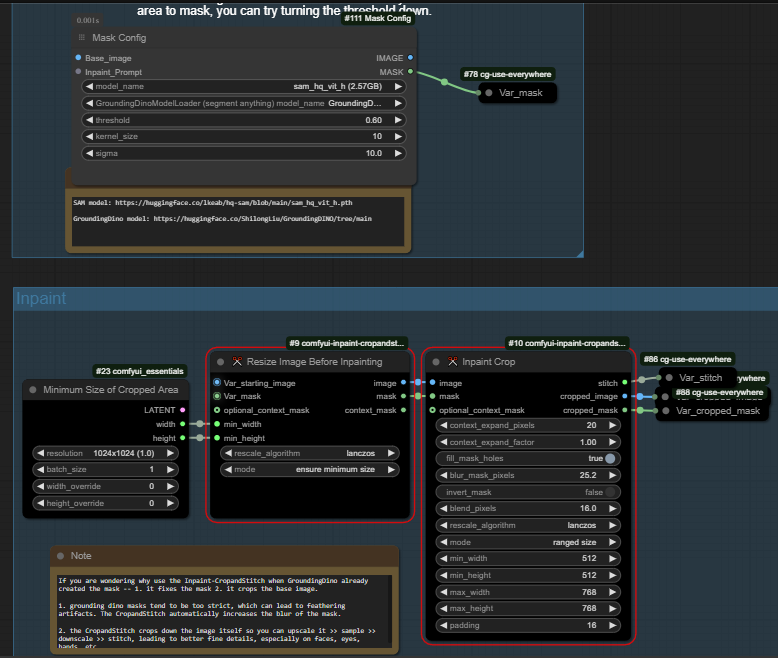The width and height of the screenshot is (778, 658).
Task: Click the #10 comfyui-inpaint-cropandstitch badge
Action: [567, 343]
